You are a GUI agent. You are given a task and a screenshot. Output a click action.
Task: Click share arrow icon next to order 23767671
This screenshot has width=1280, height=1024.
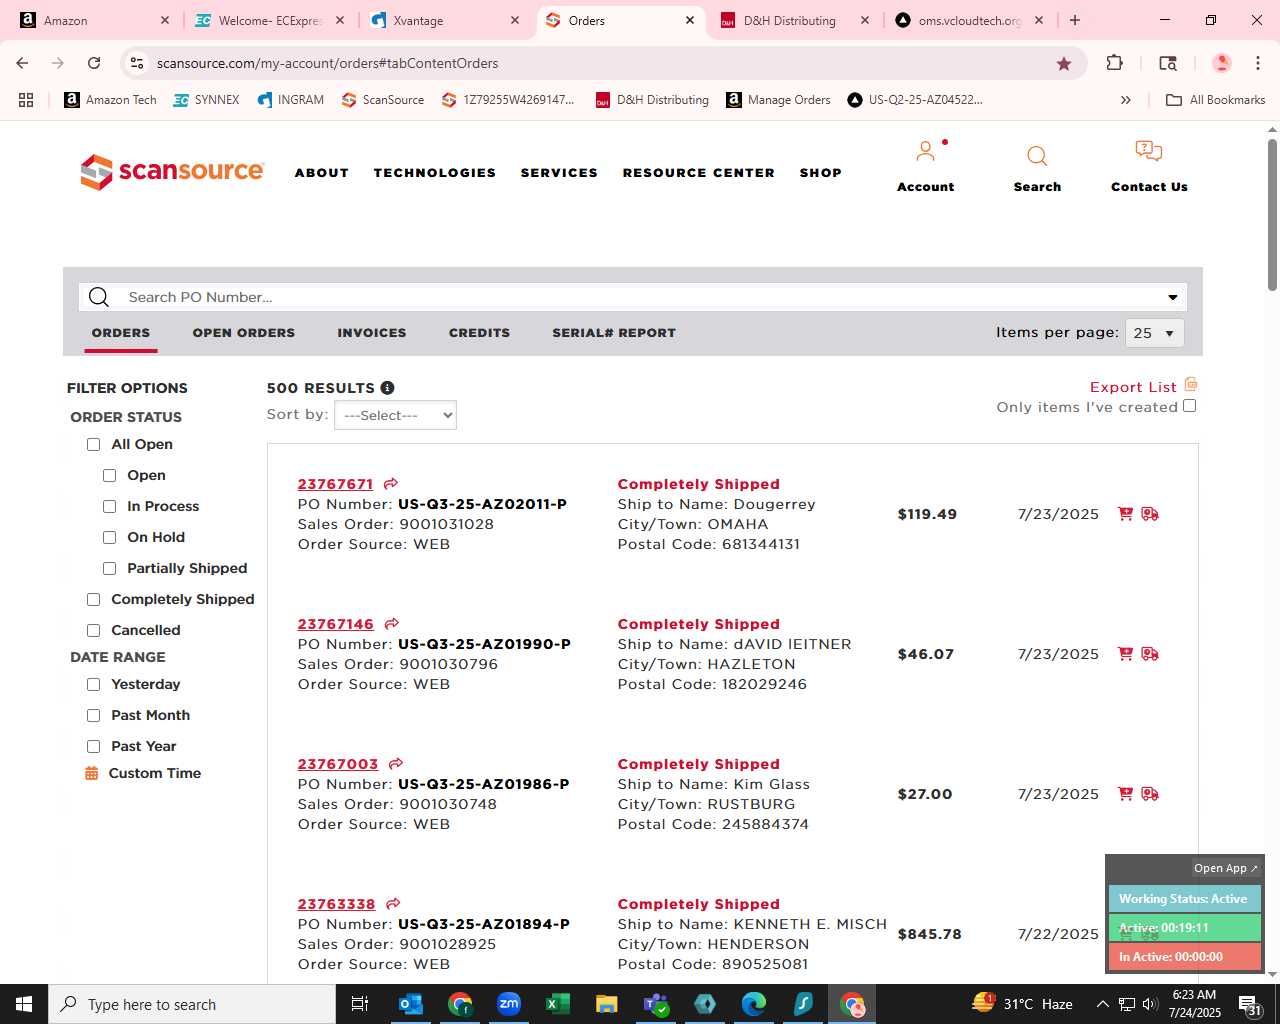click(391, 484)
